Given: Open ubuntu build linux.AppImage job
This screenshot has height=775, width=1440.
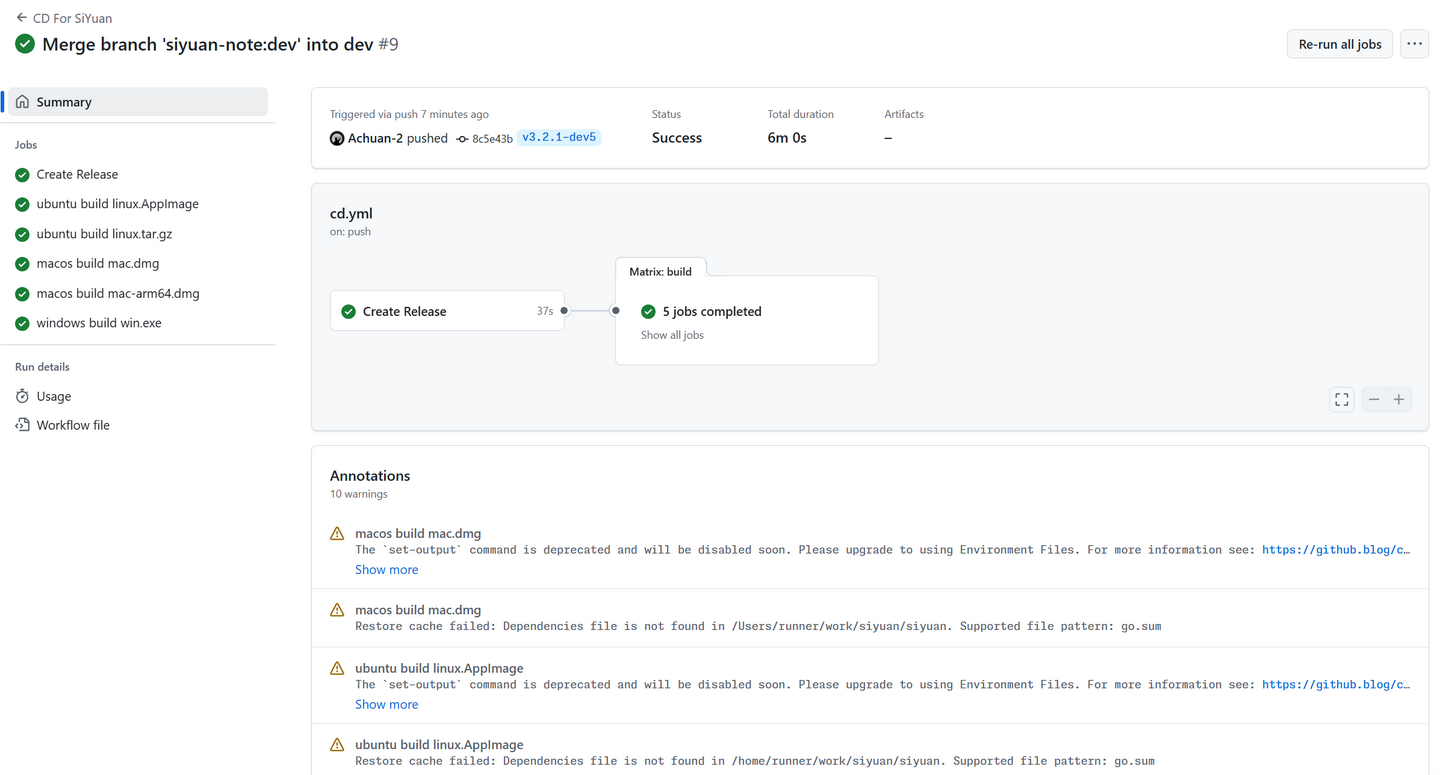Looking at the screenshot, I should [117, 204].
